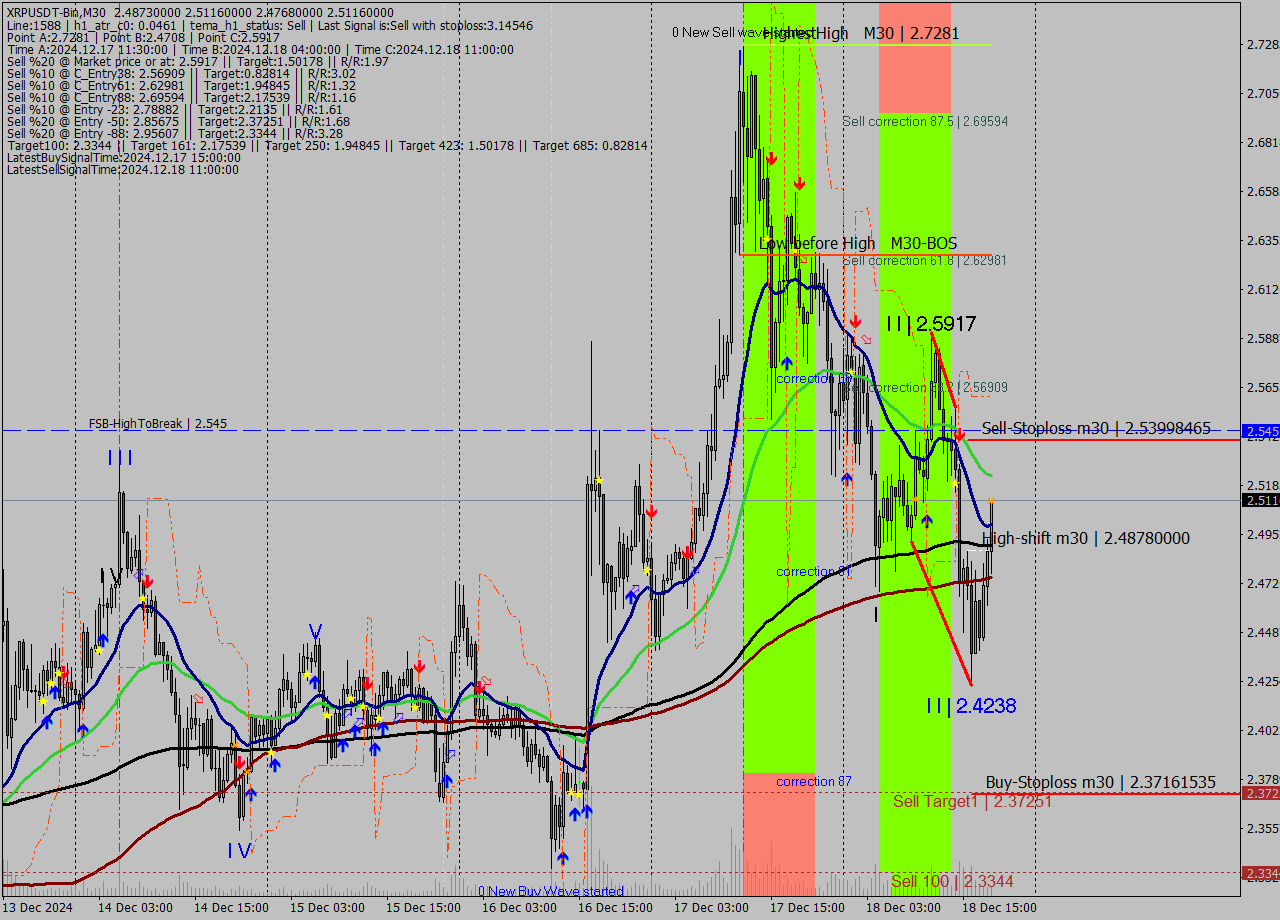Click 'Sell correction 87.5 | 2.69594' label

pos(925,121)
